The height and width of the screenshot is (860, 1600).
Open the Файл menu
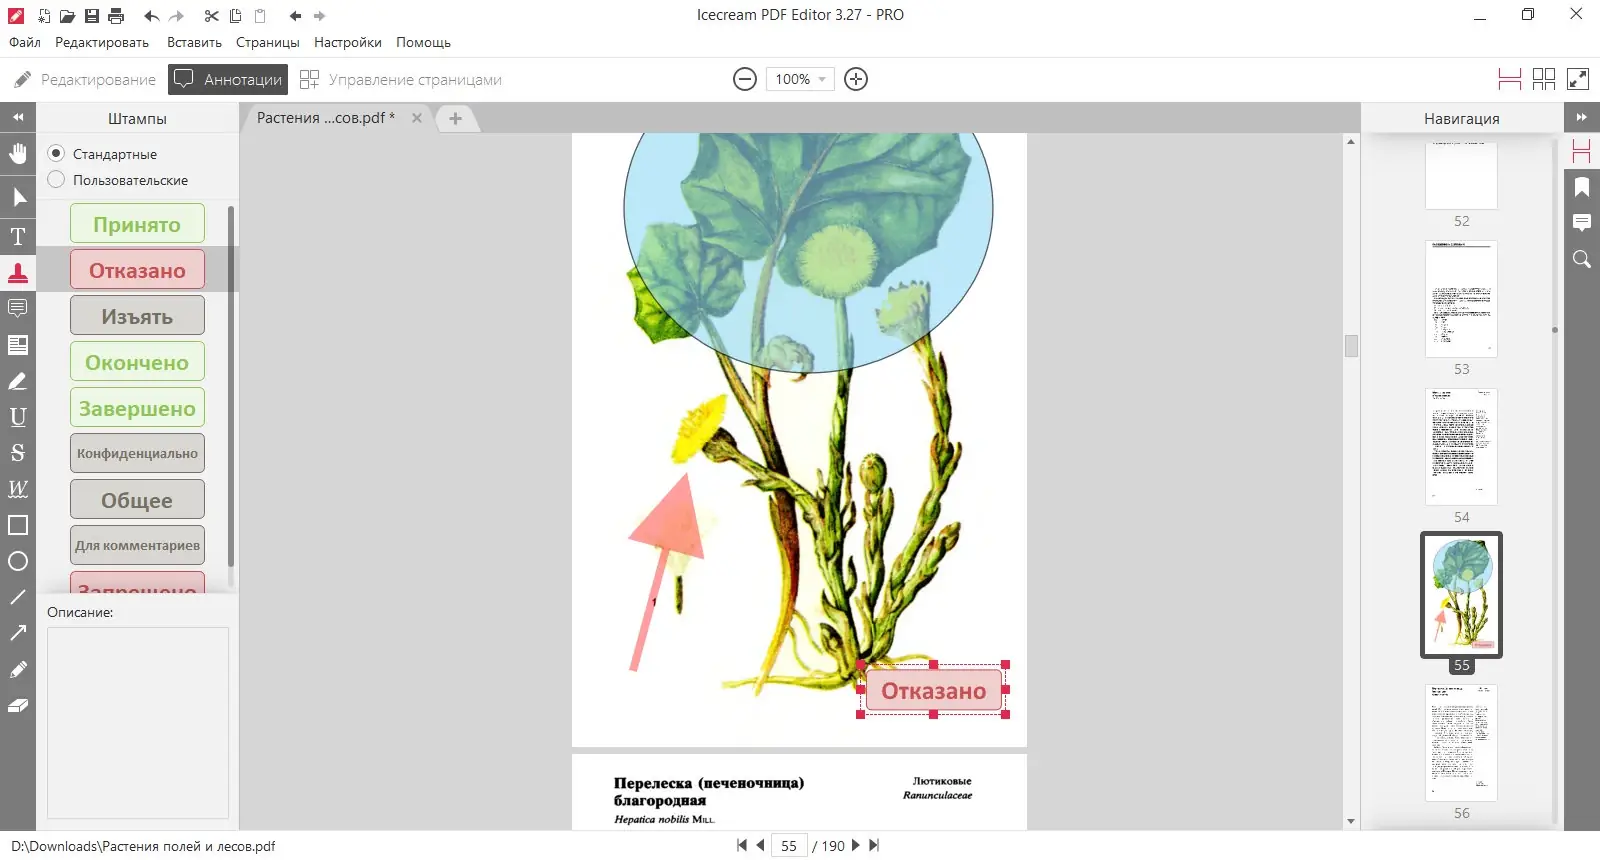pyautogui.click(x=25, y=42)
